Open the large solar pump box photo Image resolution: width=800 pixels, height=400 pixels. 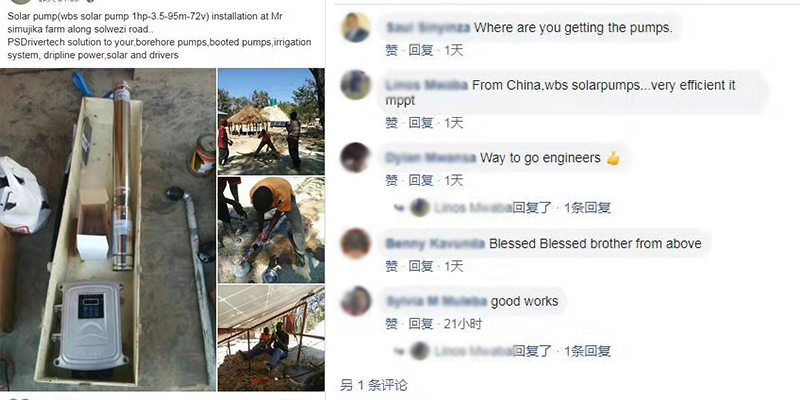pyautogui.click(x=108, y=229)
